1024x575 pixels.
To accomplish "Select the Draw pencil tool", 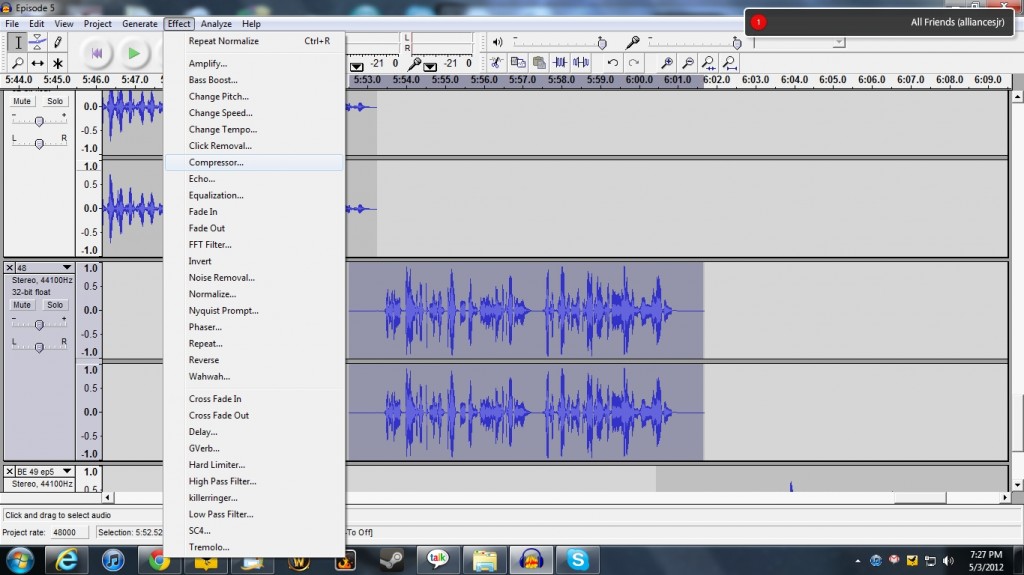I will [x=57, y=42].
